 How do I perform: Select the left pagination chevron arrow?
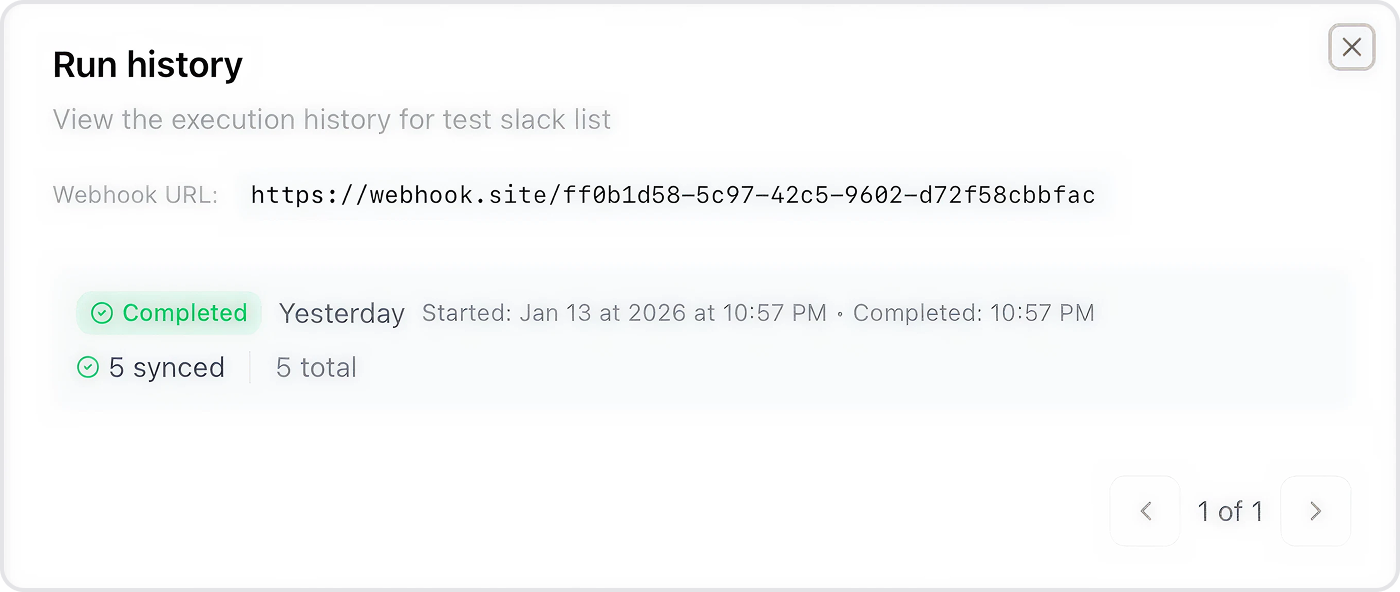point(1145,511)
